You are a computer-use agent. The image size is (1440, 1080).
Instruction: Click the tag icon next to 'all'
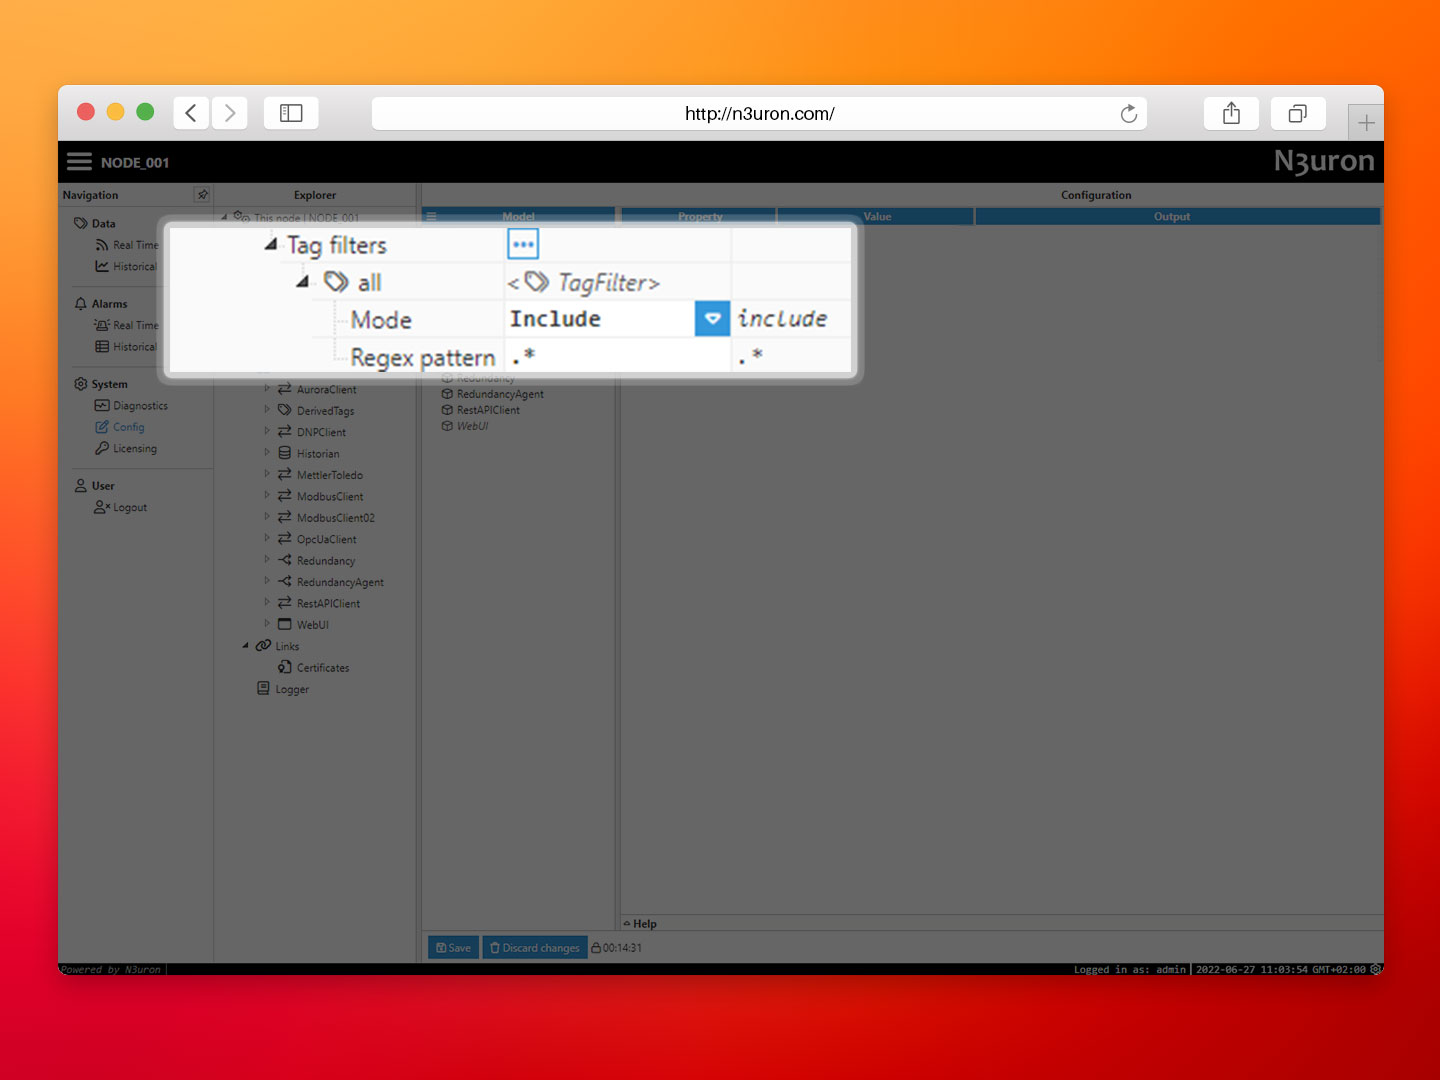336,282
